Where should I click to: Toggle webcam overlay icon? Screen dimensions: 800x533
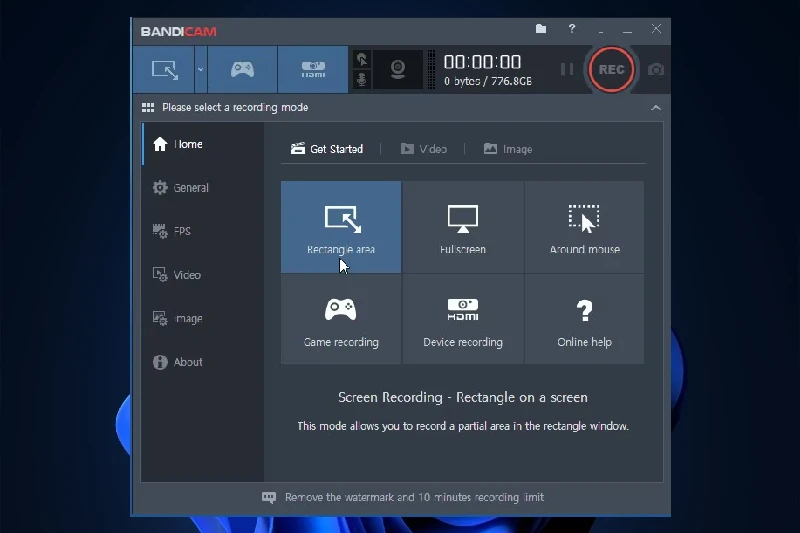(x=398, y=69)
